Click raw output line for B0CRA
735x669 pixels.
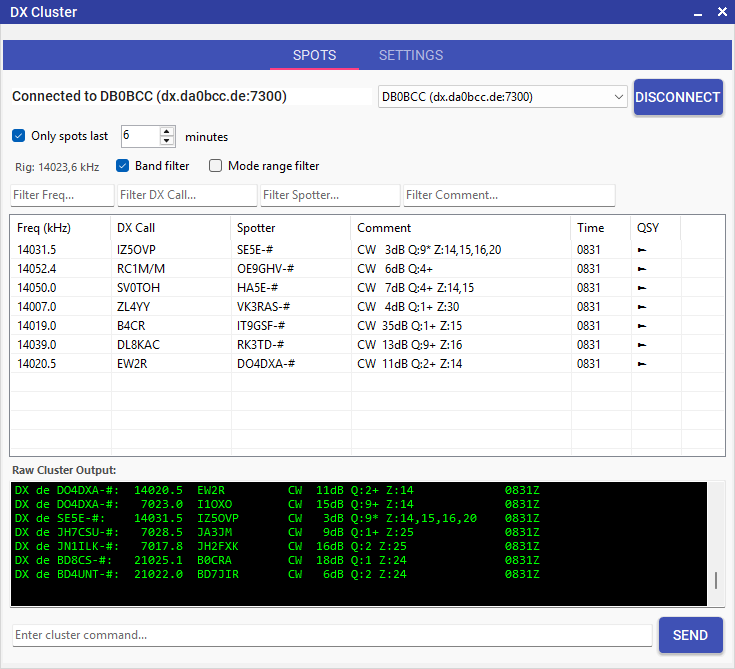(x=277, y=561)
